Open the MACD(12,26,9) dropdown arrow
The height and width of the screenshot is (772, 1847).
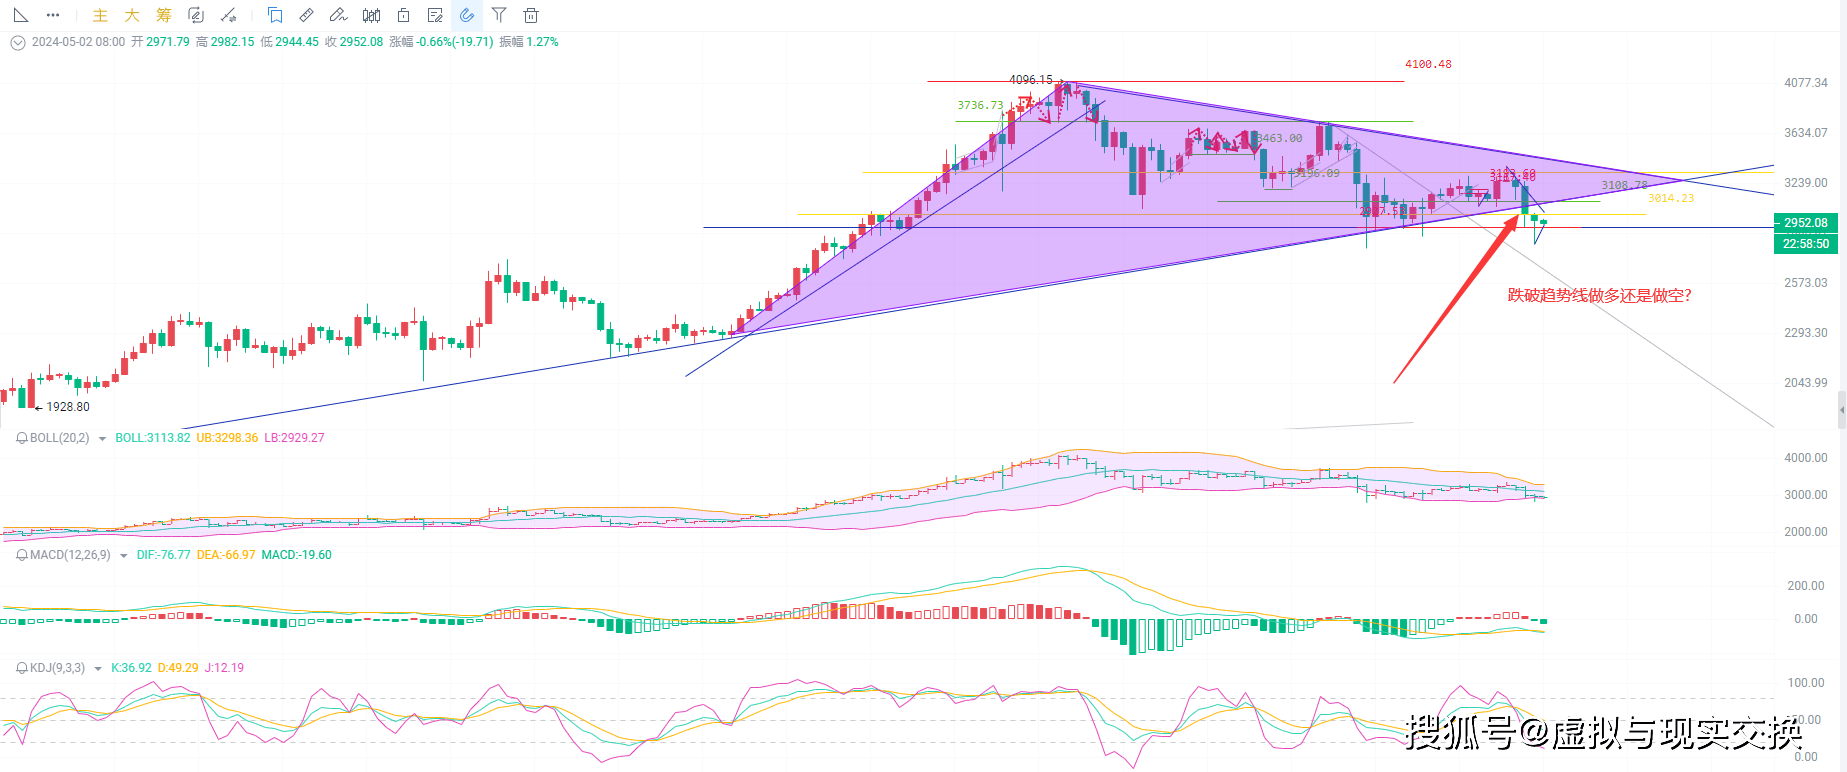(123, 556)
